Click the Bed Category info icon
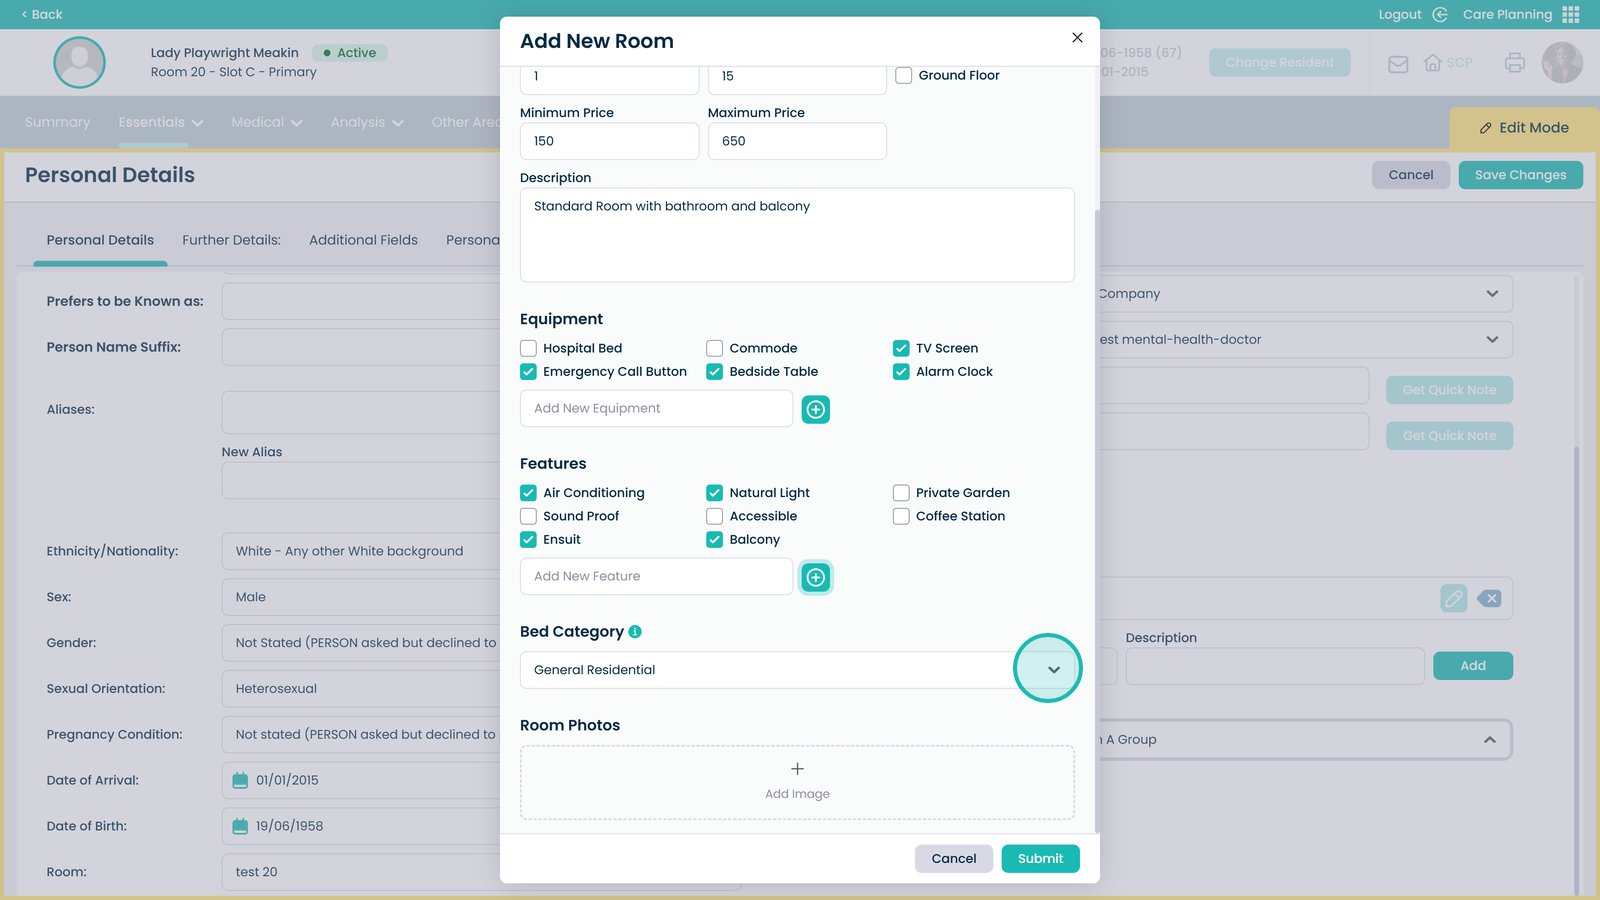 click(635, 632)
